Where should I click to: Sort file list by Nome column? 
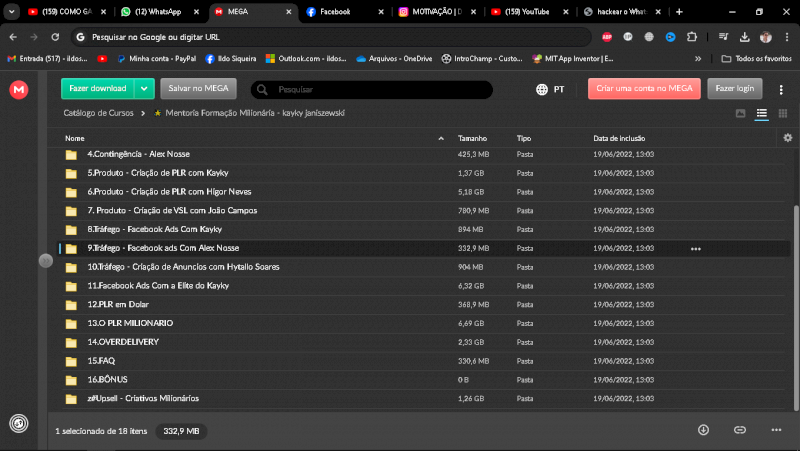pyautogui.click(x=75, y=138)
